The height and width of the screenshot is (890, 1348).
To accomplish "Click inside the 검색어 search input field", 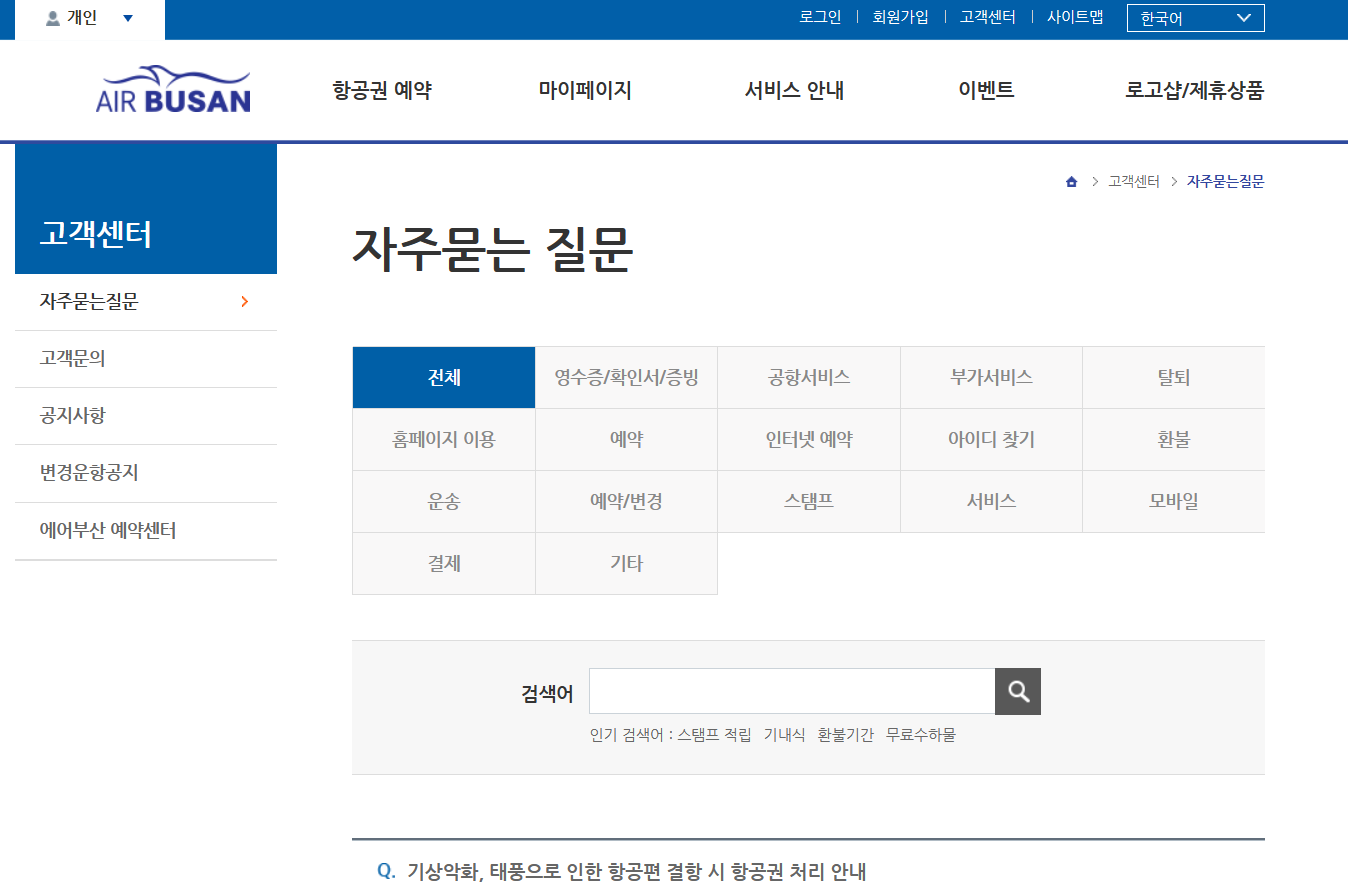I will pyautogui.click(x=790, y=691).
